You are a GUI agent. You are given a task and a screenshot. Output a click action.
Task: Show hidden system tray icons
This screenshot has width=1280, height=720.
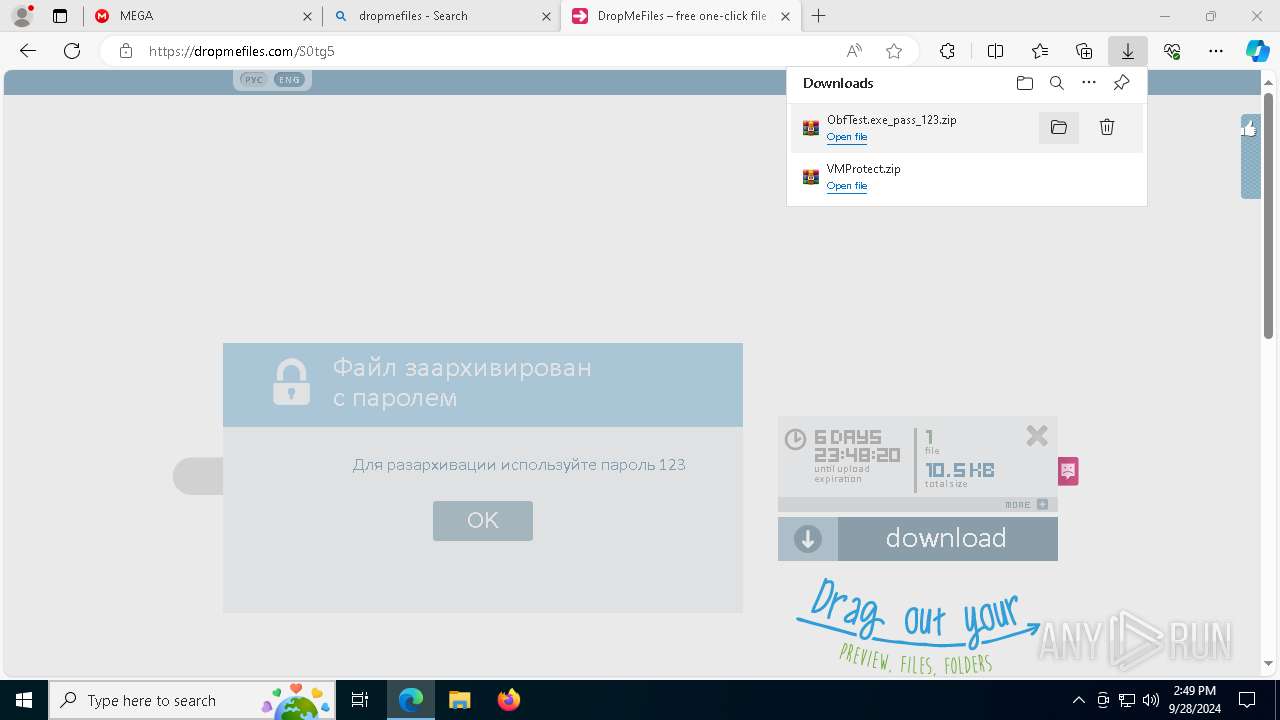pos(1078,700)
